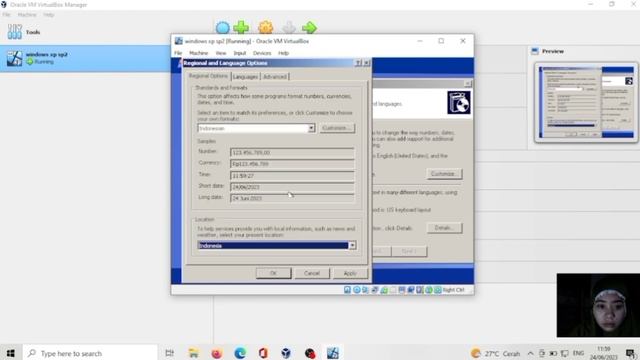Click the Type here to search box
Viewport: 640px width, 360px height.
click(90, 353)
